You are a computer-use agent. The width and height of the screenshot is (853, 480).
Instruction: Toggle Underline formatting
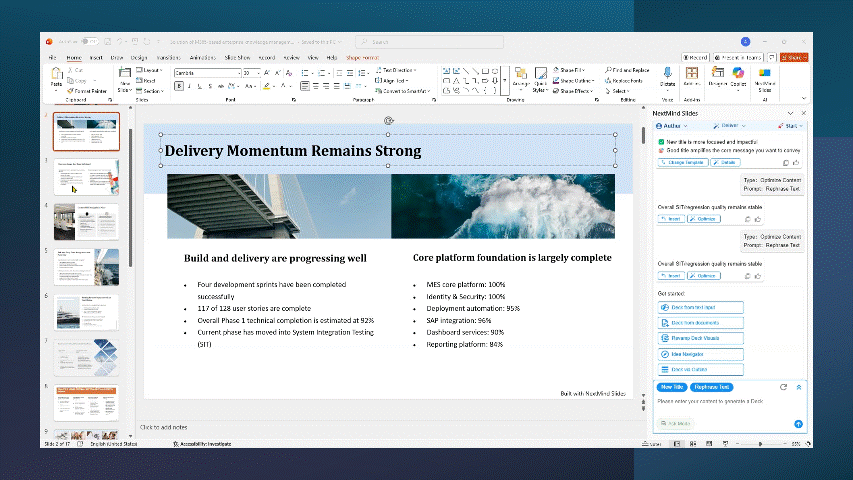pyautogui.click(x=200, y=86)
